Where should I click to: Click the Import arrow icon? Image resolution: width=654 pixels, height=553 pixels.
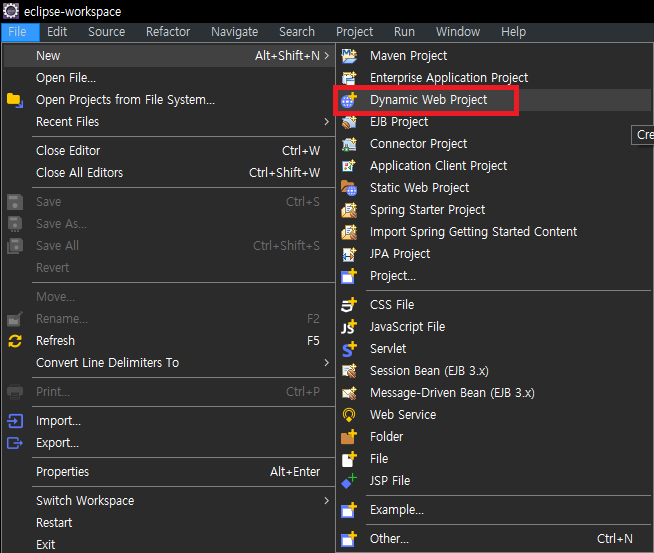pyautogui.click(x=15, y=421)
